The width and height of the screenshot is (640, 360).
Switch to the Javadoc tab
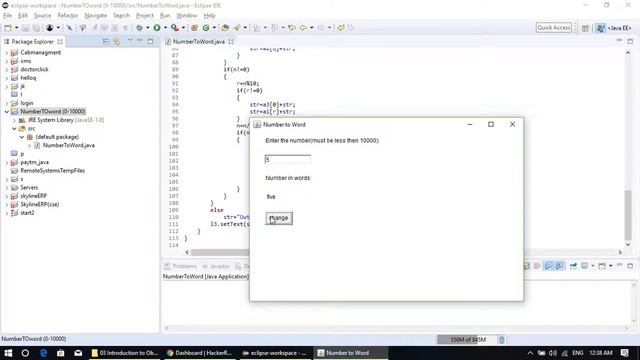(x=216, y=266)
